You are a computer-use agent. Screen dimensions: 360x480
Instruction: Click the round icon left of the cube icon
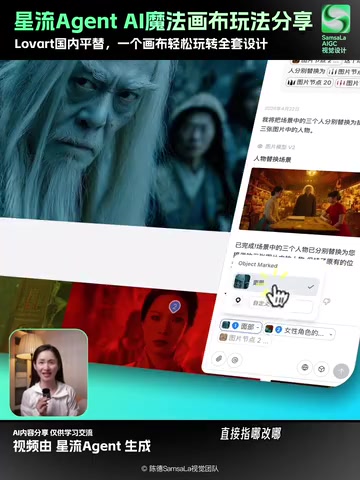[x=305, y=367]
